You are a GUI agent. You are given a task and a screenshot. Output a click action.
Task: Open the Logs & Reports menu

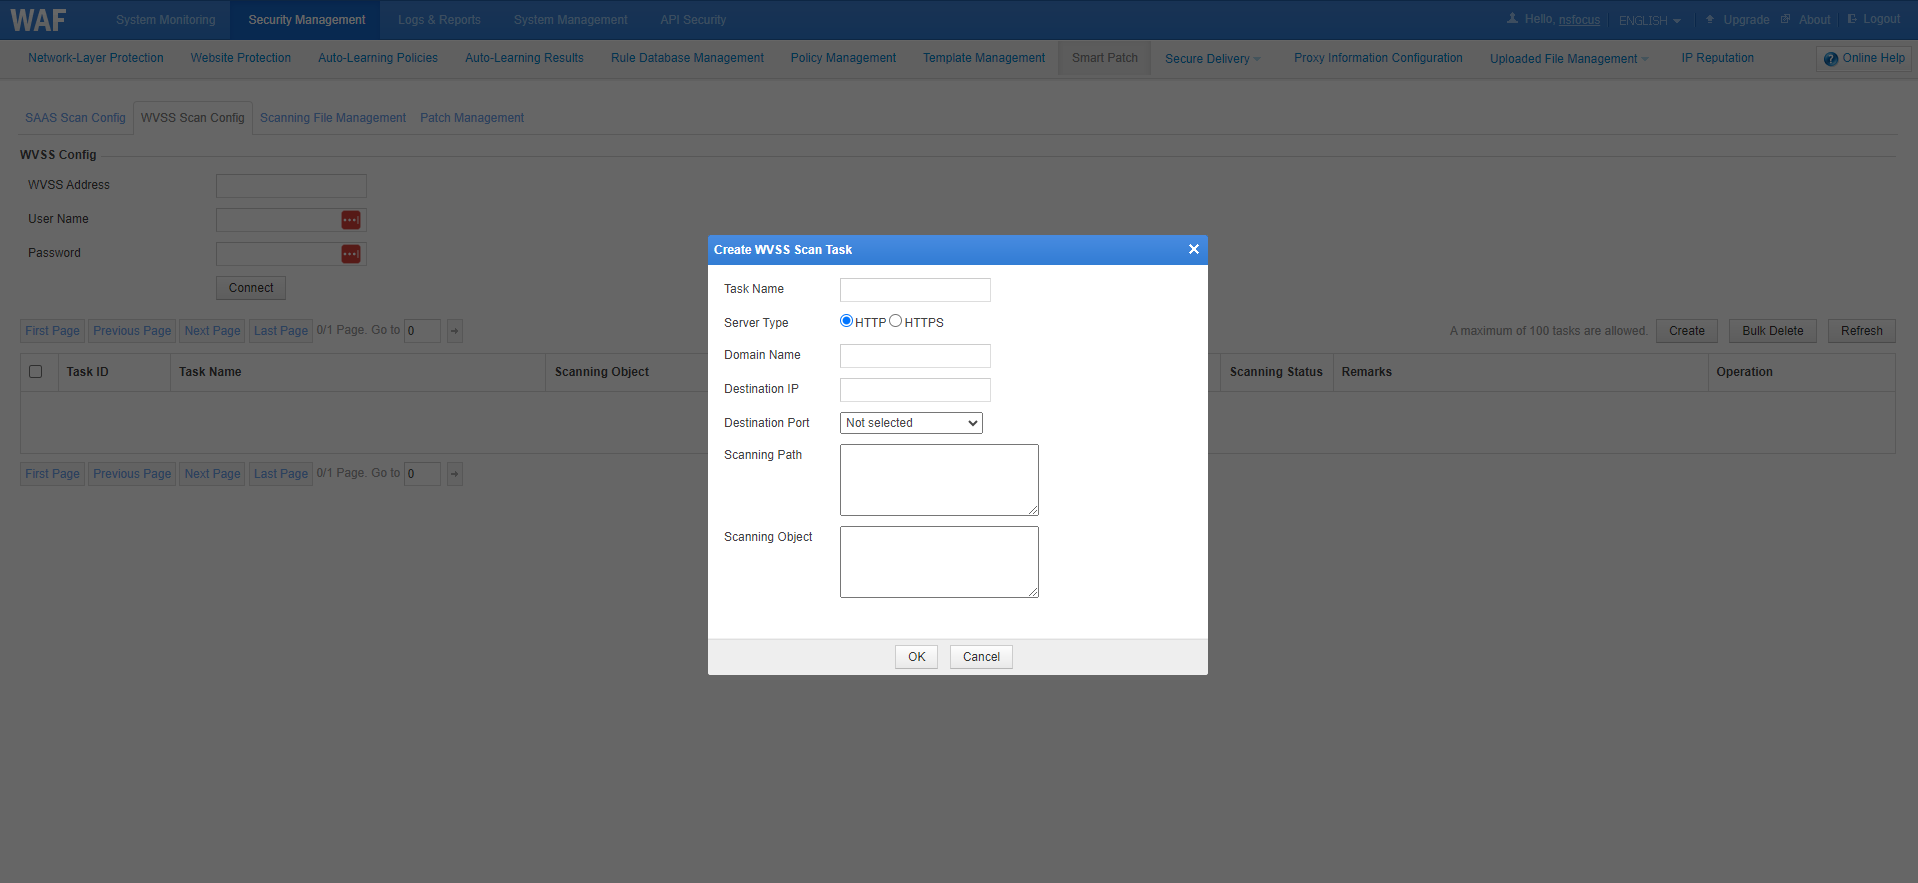tap(439, 20)
